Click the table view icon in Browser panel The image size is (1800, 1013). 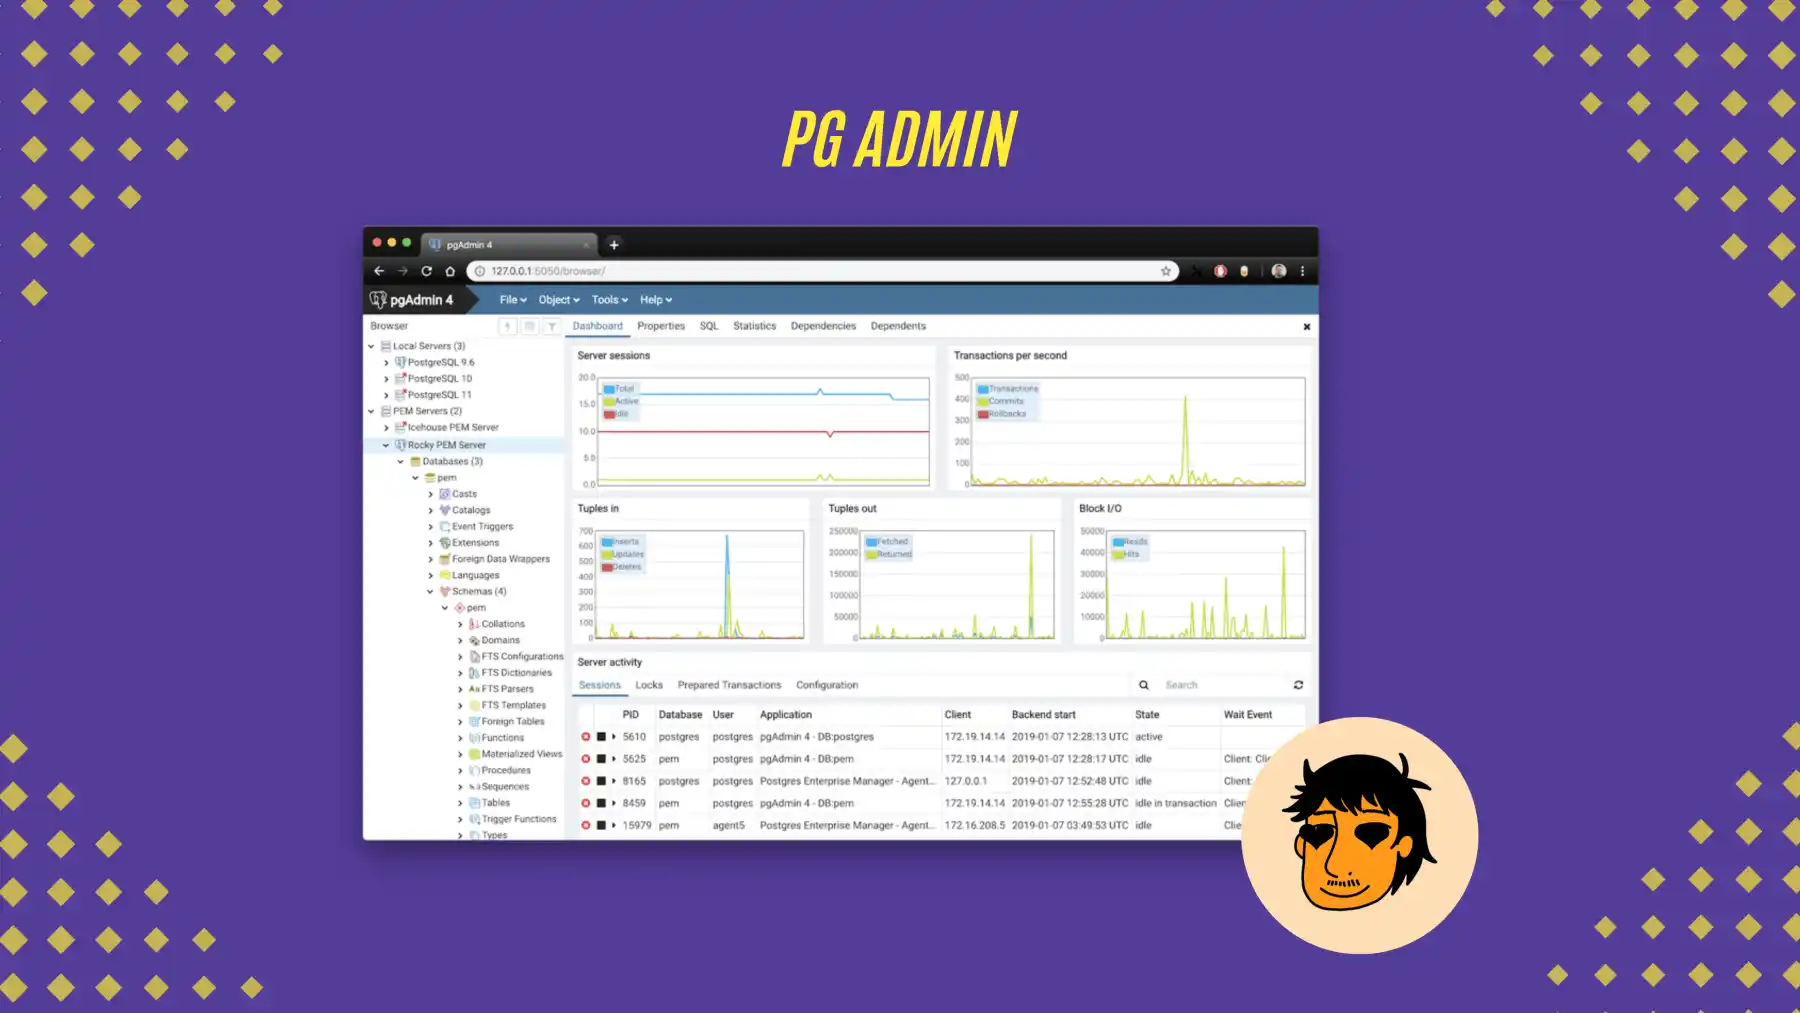530,326
